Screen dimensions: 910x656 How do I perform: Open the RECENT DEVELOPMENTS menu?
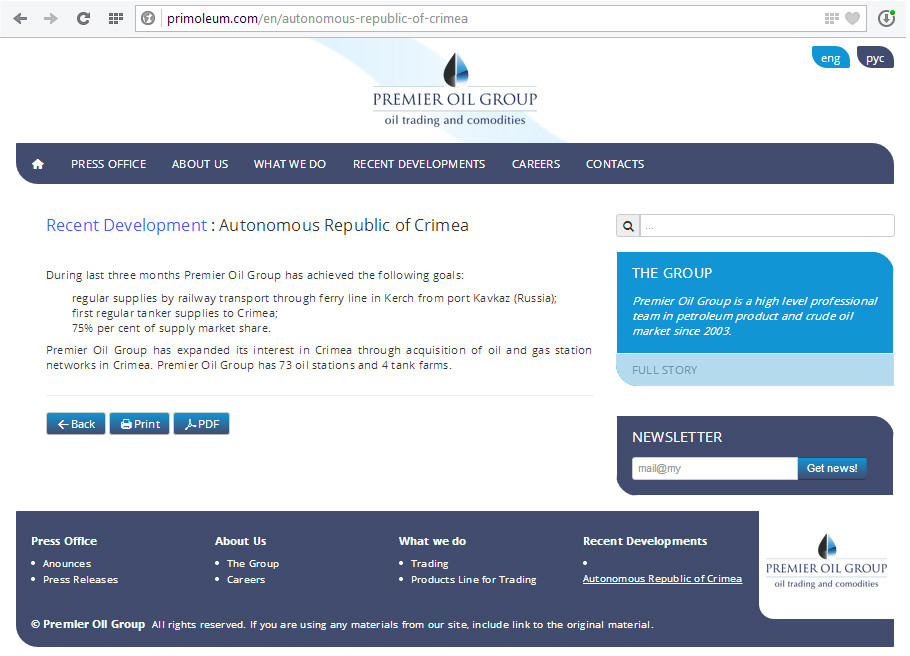coord(419,164)
